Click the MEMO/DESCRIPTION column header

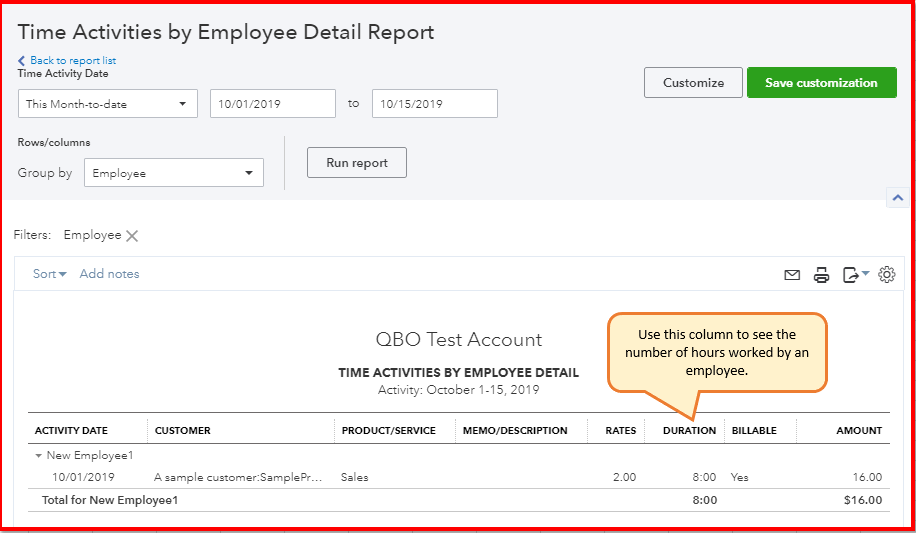[x=515, y=430]
